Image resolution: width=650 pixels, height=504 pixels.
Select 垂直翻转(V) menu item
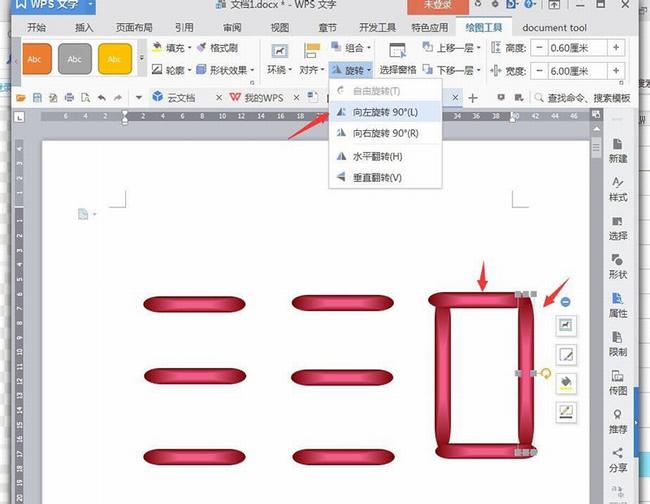(x=385, y=177)
